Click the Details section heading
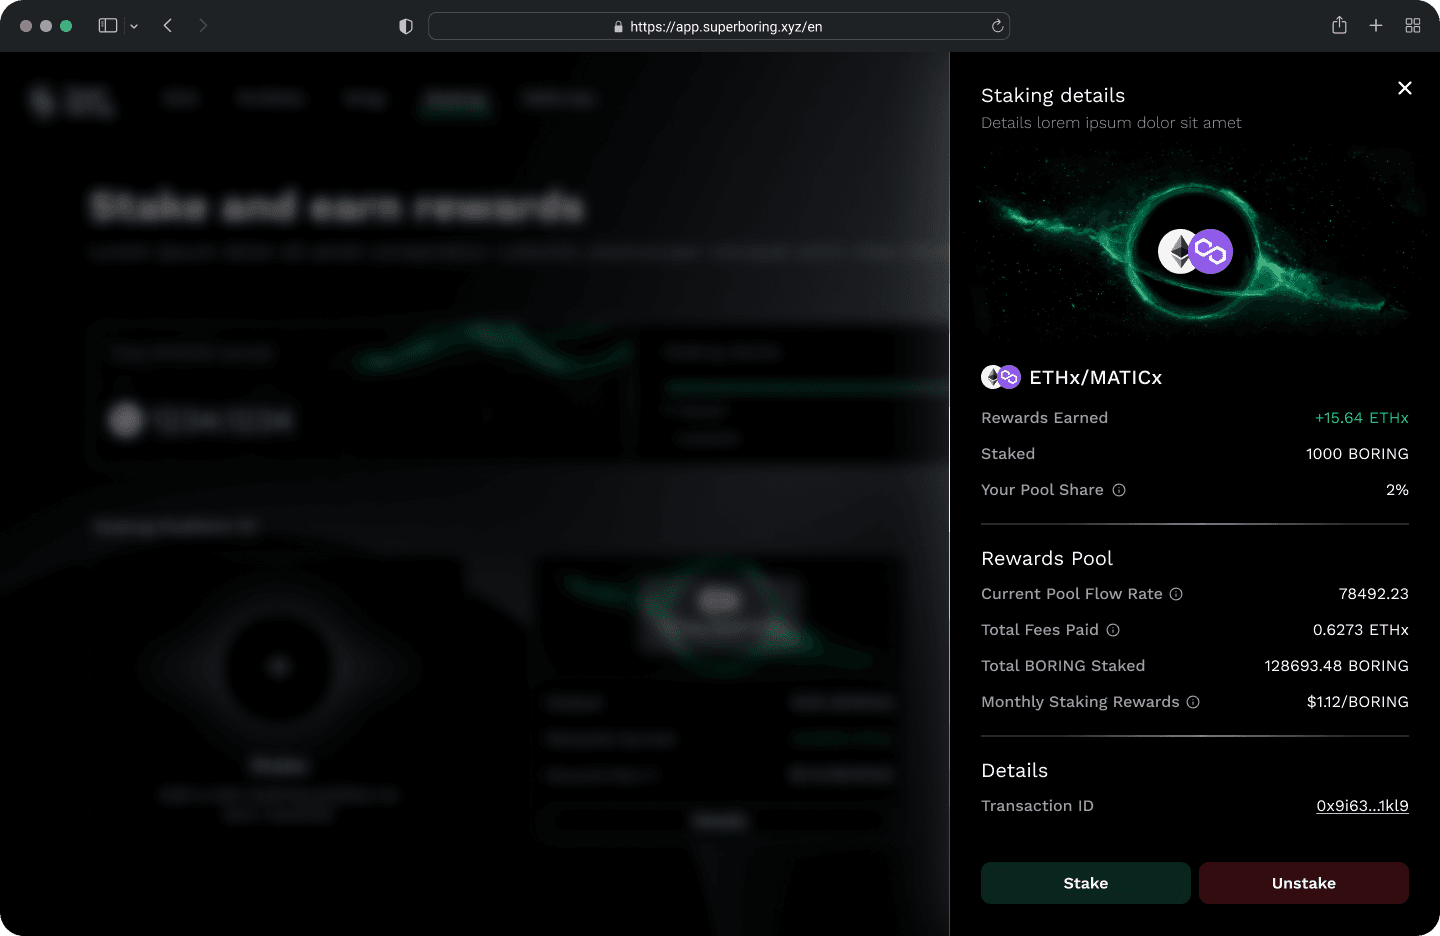 pos(1015,771)
